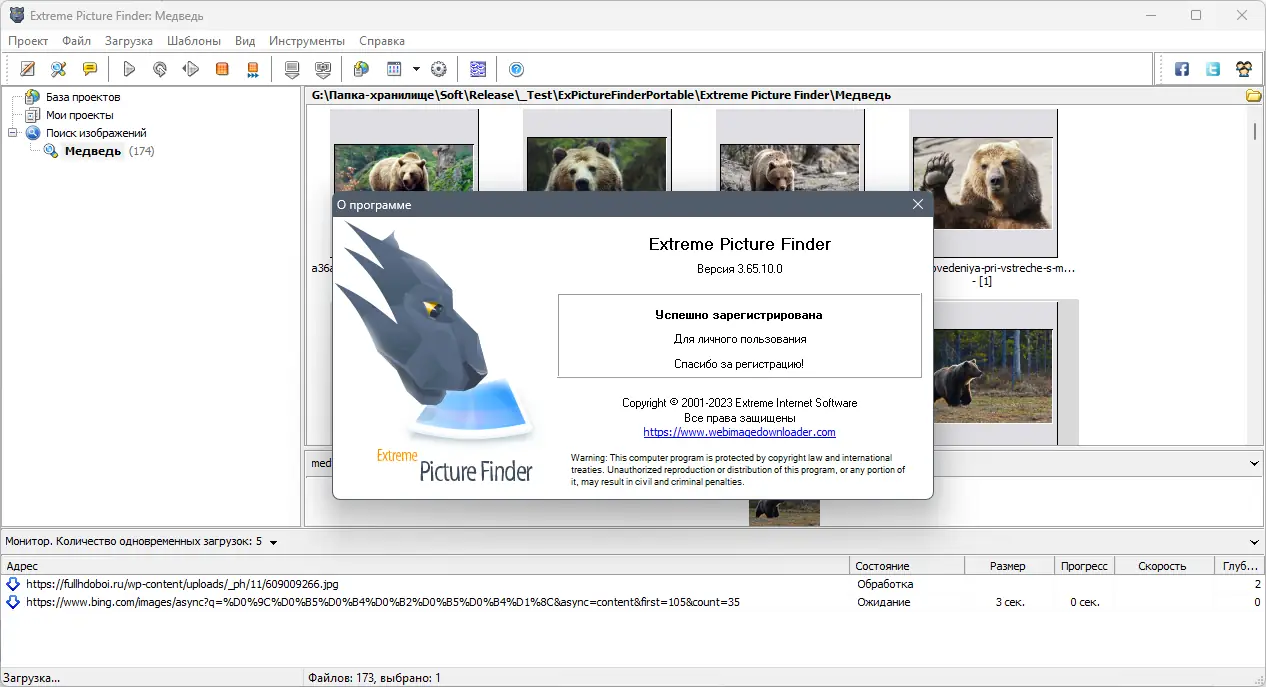Screen dimensions: 1266x687
Task: Select the waving bear thumbnail
Action: point(983,184)
